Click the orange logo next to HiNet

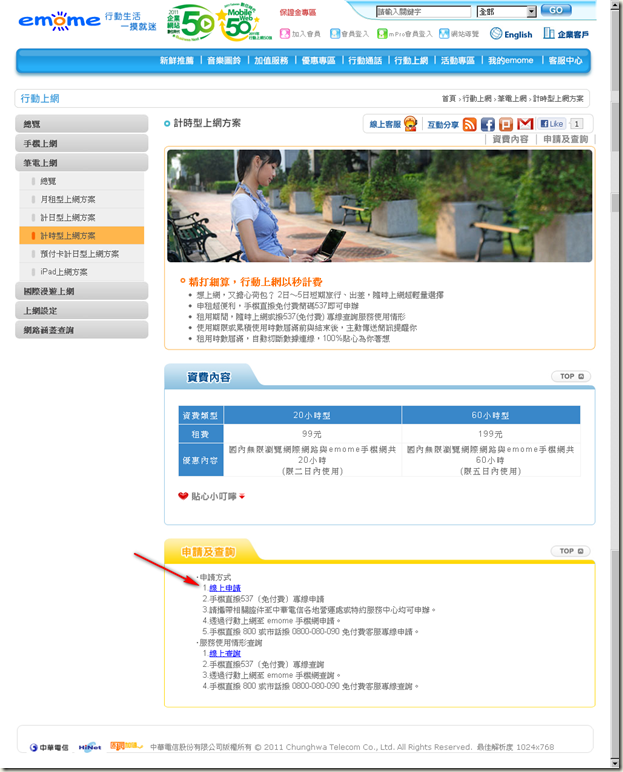(126, 746)
